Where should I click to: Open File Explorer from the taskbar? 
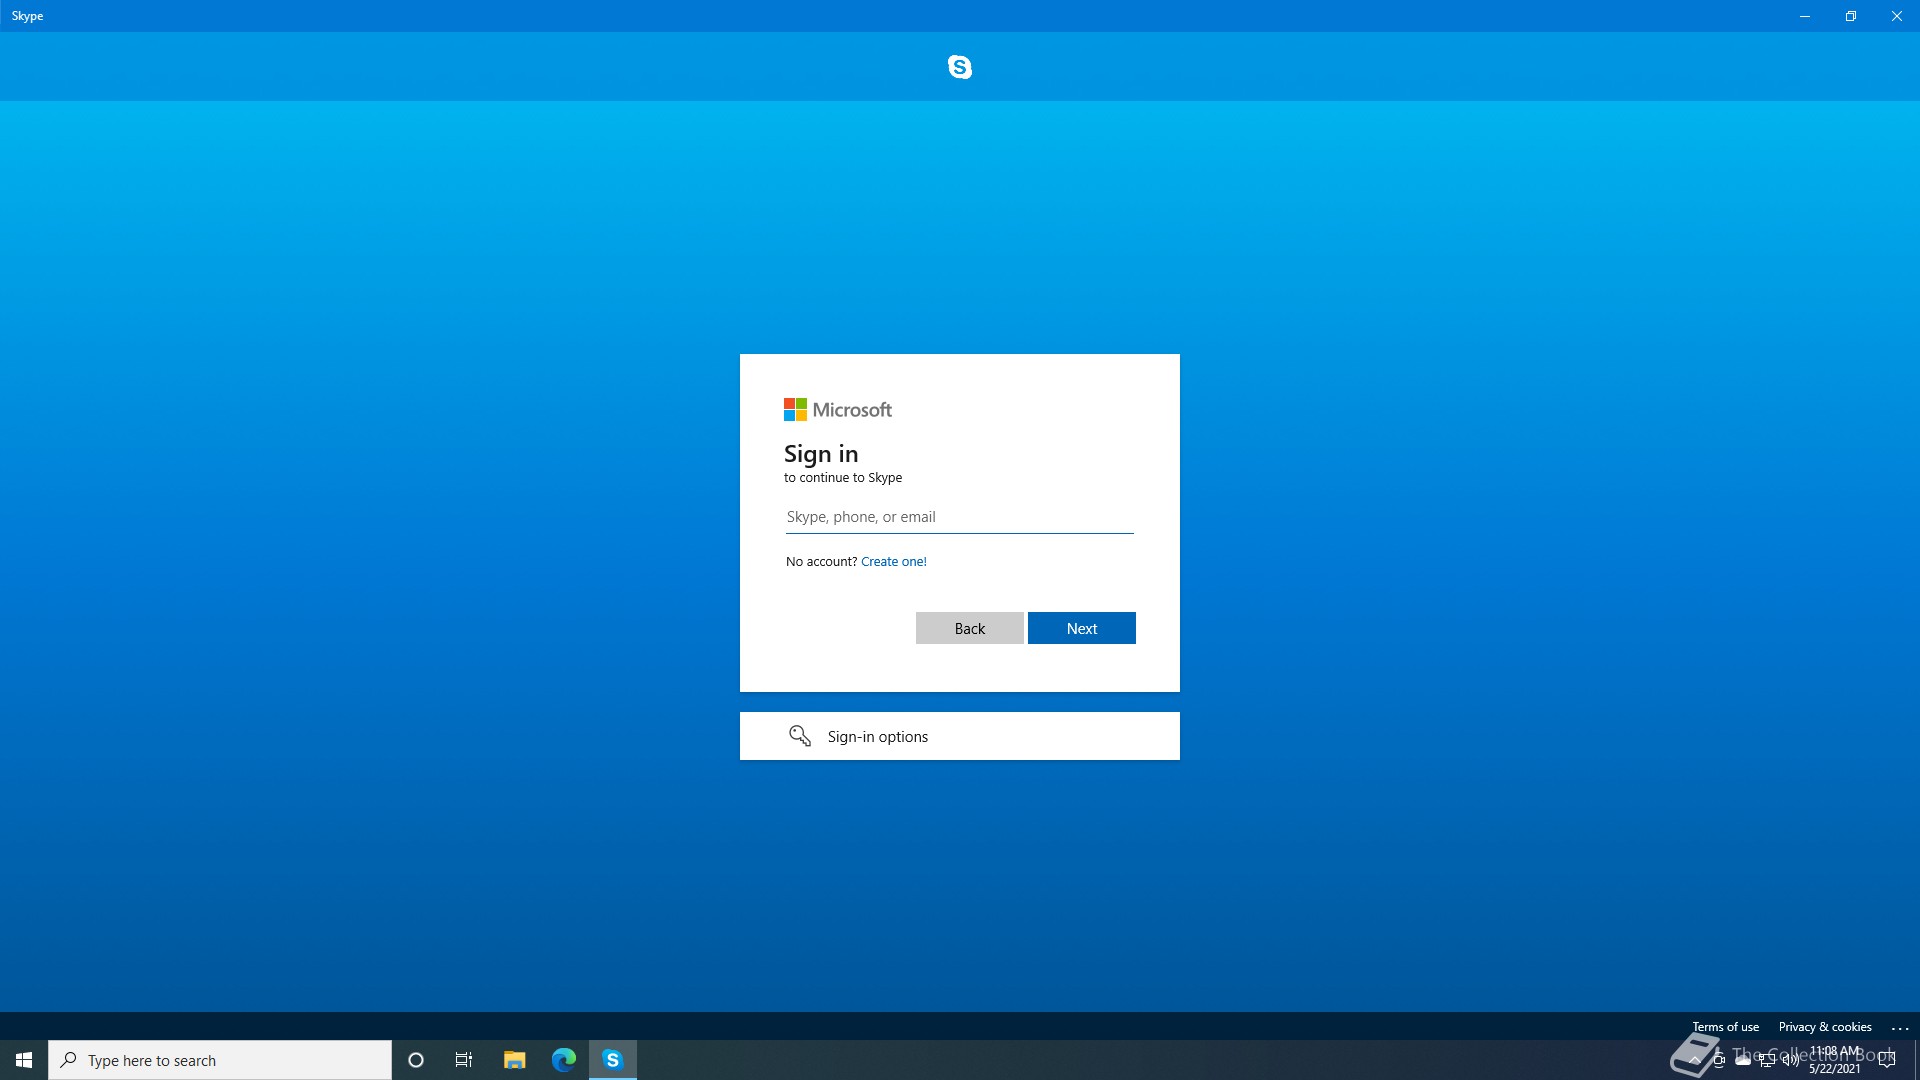coord(514,1060)
